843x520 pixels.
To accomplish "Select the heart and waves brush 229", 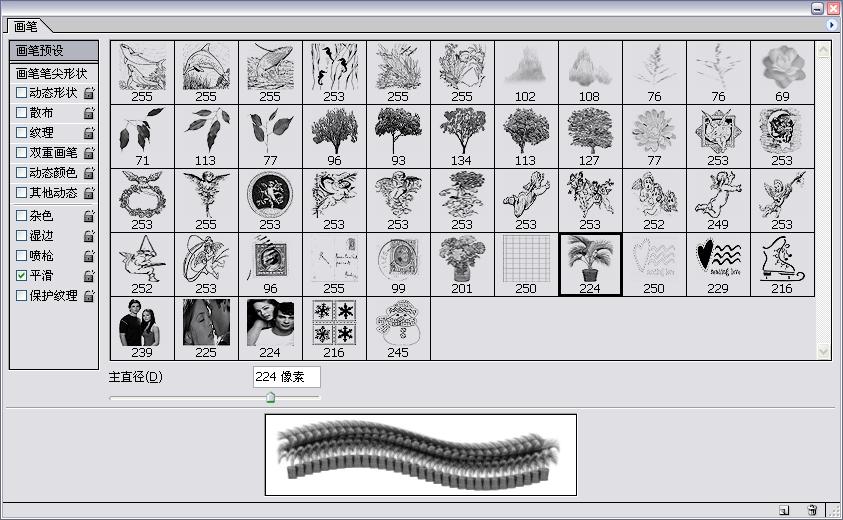I will coord(718,265).
